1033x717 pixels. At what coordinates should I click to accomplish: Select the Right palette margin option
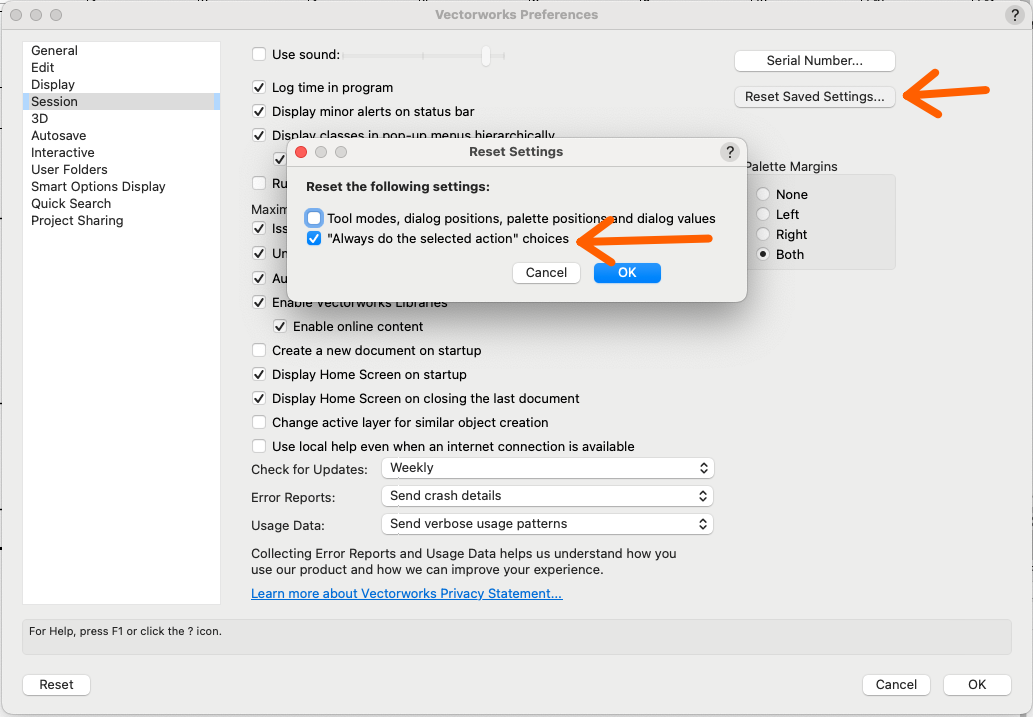click(763, 234)
